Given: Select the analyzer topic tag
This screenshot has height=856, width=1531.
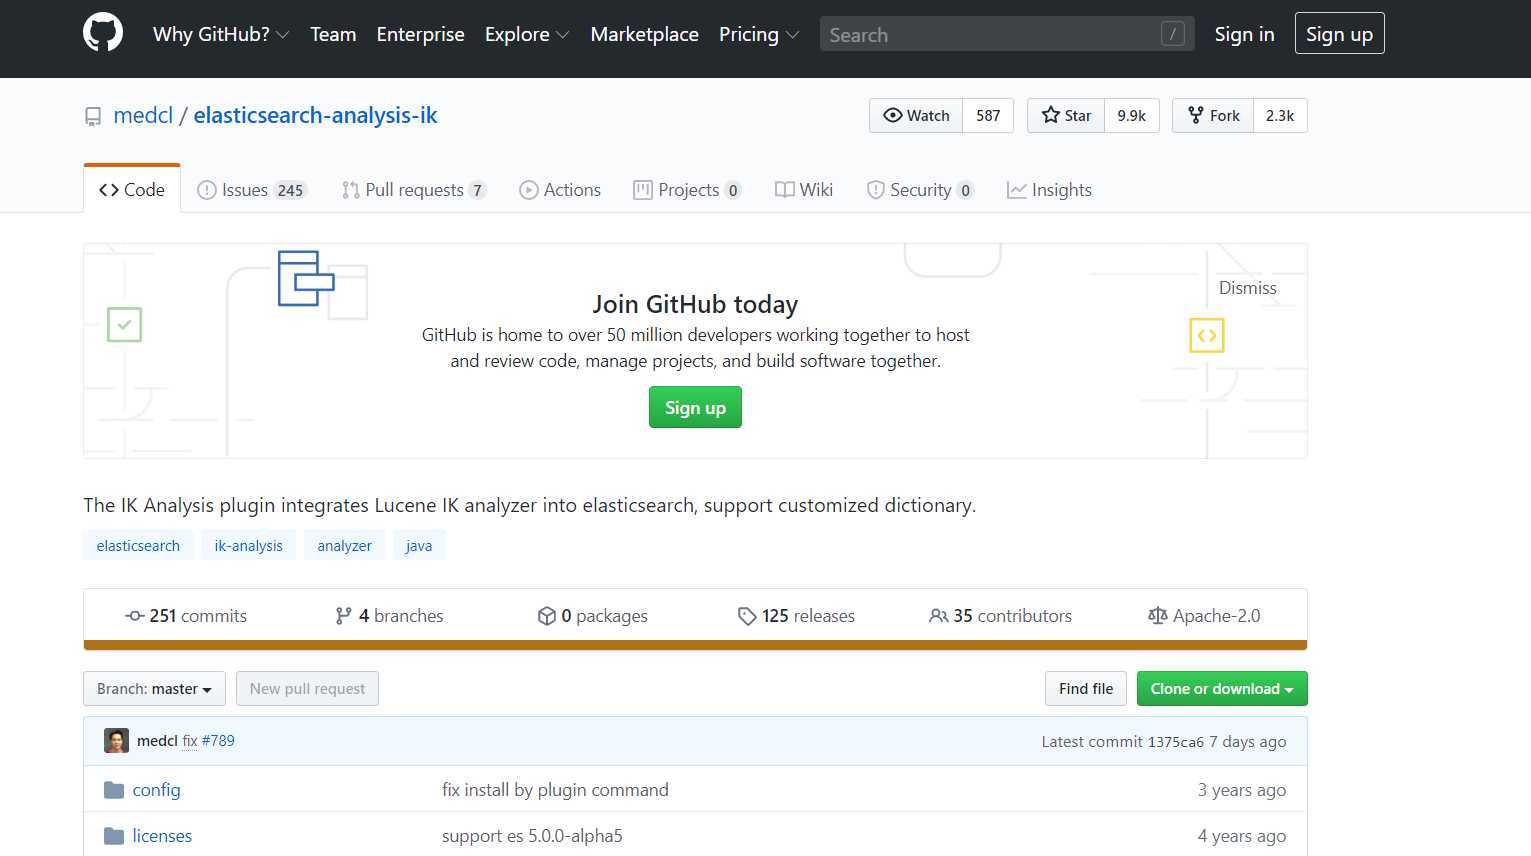Looking at the screenshot, I should tap(344, 545).
